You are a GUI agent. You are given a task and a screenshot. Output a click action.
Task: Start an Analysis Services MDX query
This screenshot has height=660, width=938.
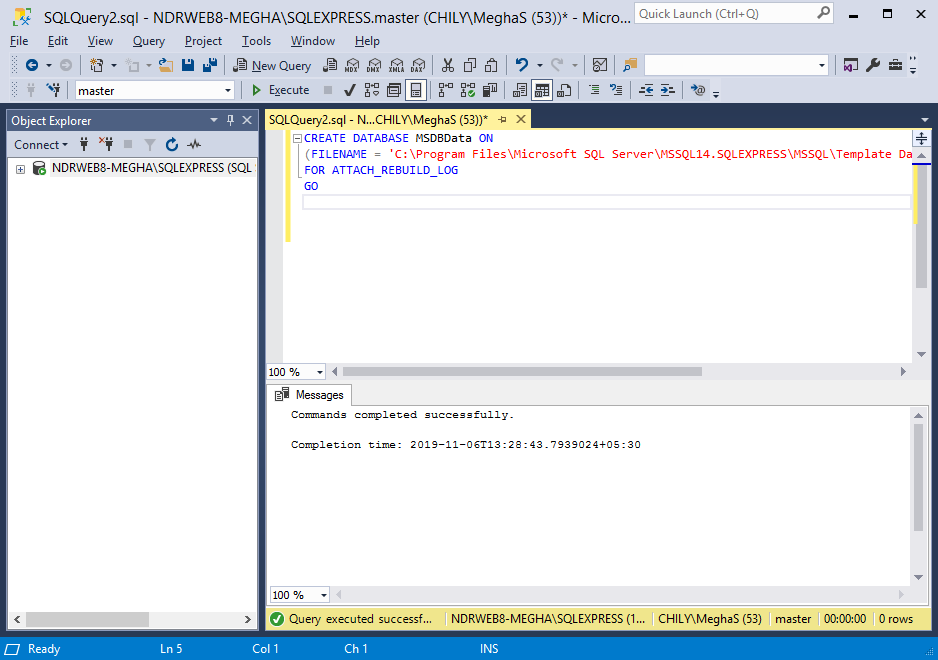(352, 65)
